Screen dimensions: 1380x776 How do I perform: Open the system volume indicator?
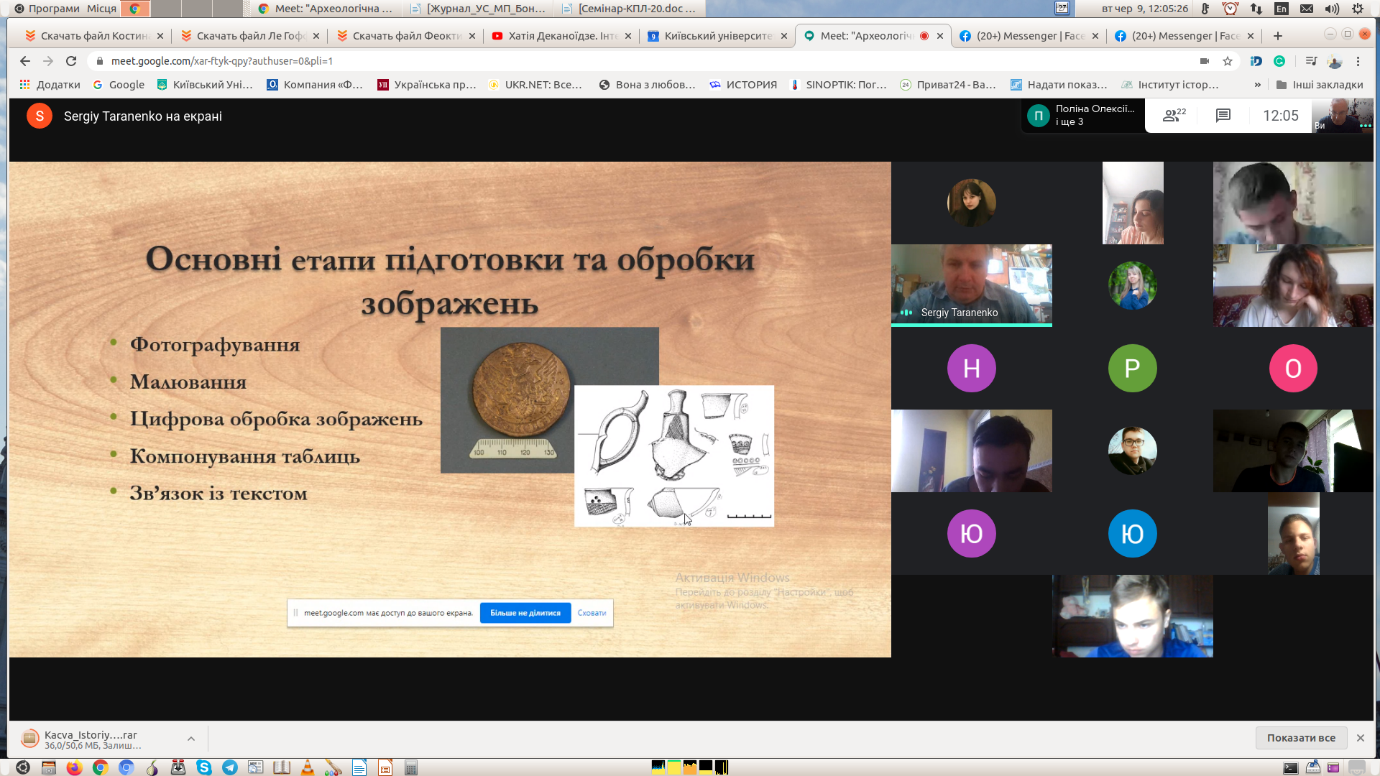(1331, 8)
